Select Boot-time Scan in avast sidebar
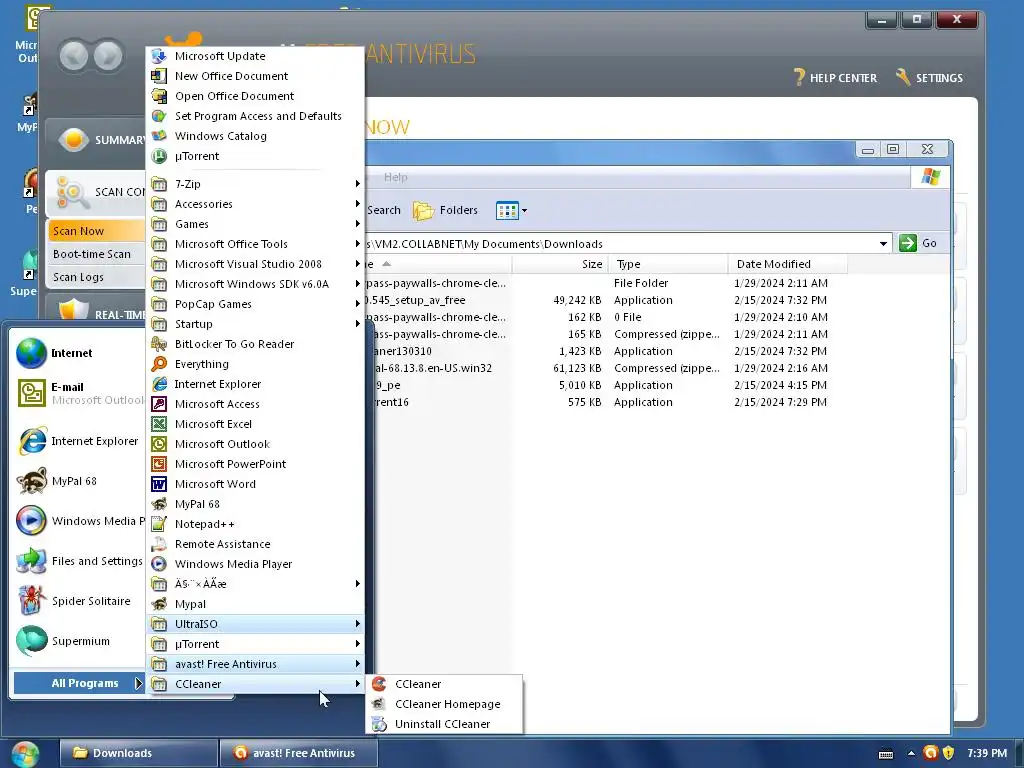The height and width of the screenshot is (768, 1024). click(96, 254)
